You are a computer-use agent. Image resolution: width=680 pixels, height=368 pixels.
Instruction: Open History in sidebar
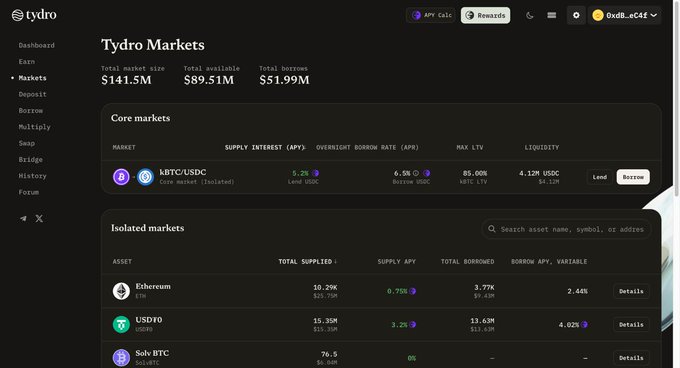tap(32, 176)
